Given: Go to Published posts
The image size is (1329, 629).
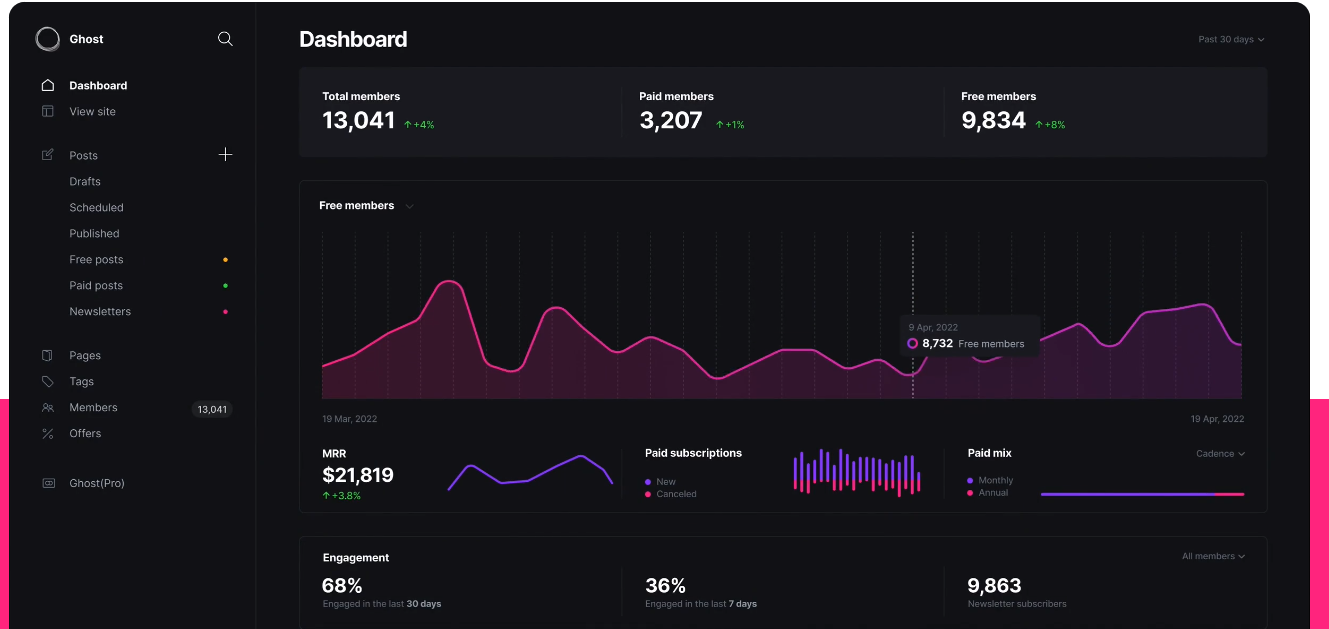Looking at the screenshot, I should tap(94, 233).
